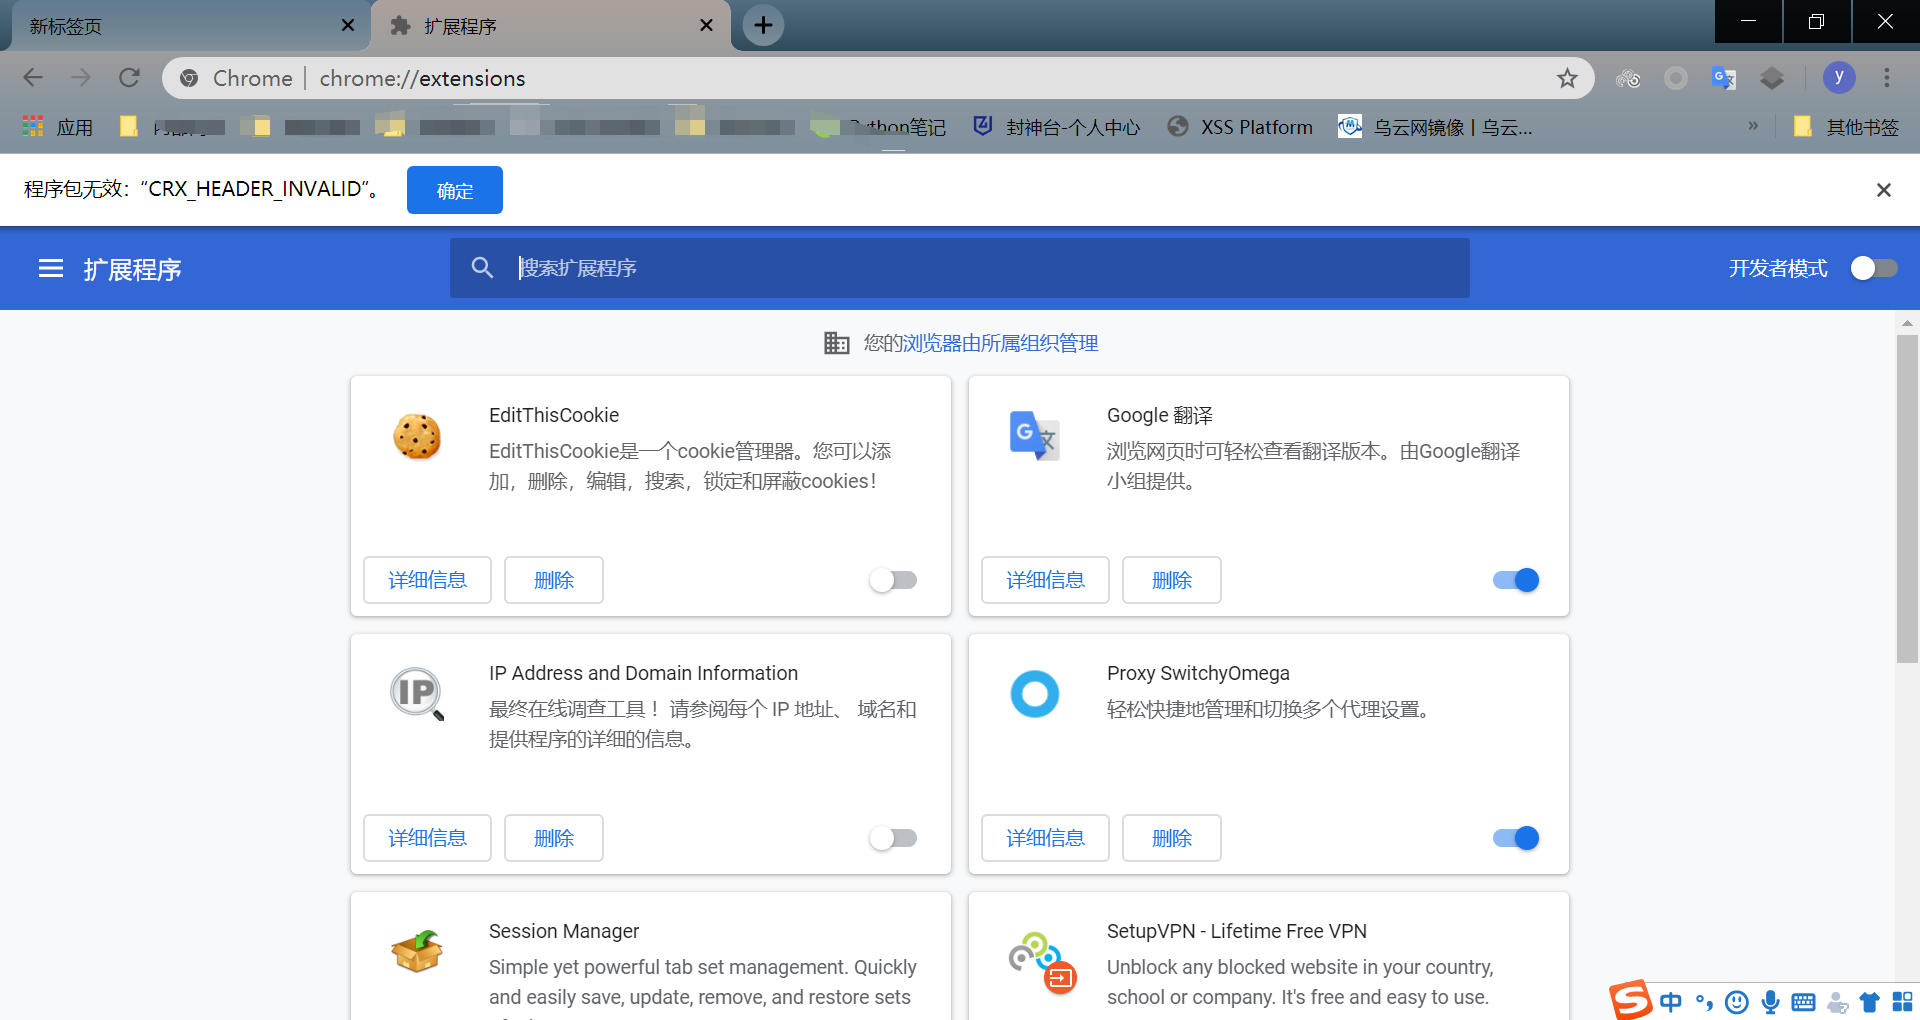Viewport: 1920px width, 1020px height.
Task: Click the Session Manager box icon
Action: [417, 951]
